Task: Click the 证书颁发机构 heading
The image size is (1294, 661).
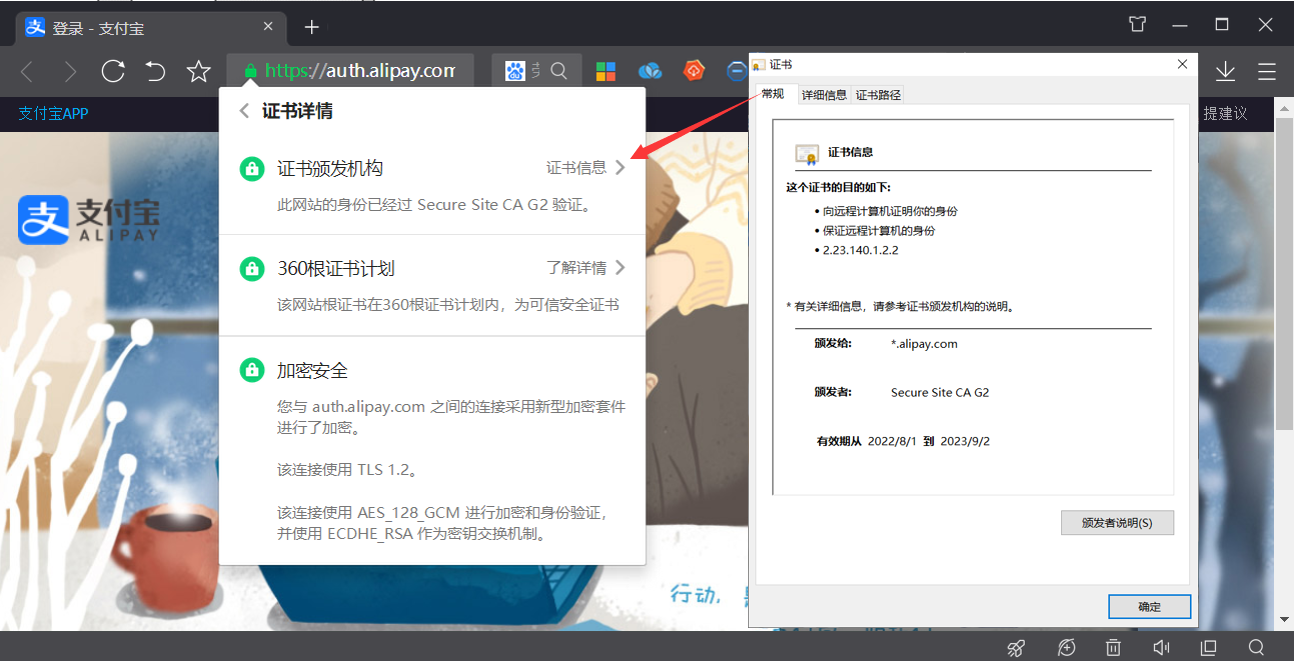Action: pos(330,168)
